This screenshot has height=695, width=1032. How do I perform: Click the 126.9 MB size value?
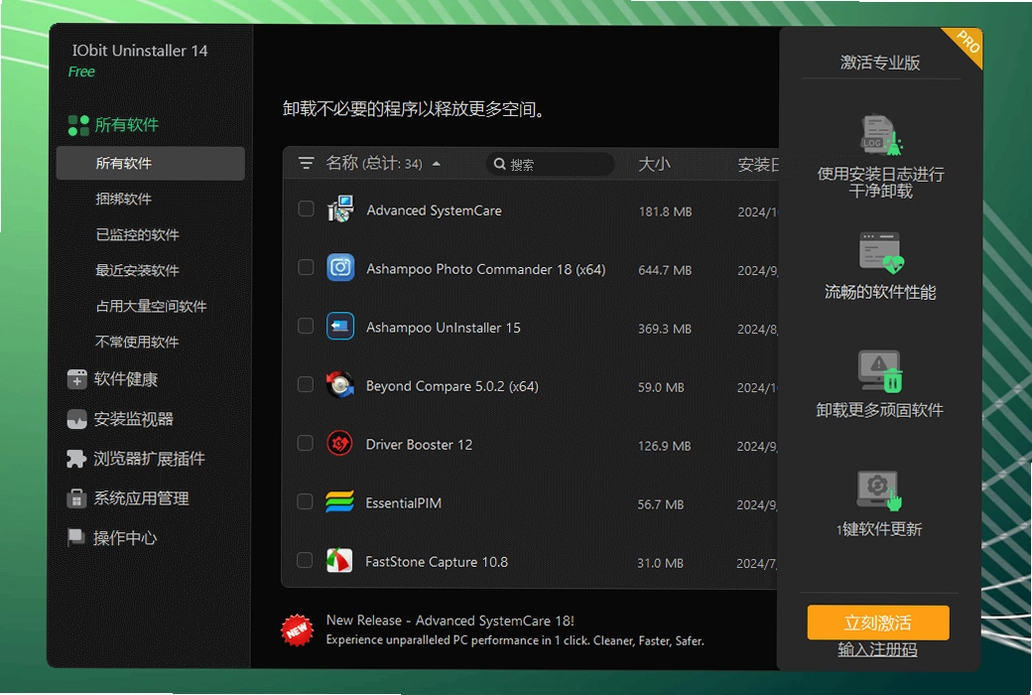click(664, 446)
